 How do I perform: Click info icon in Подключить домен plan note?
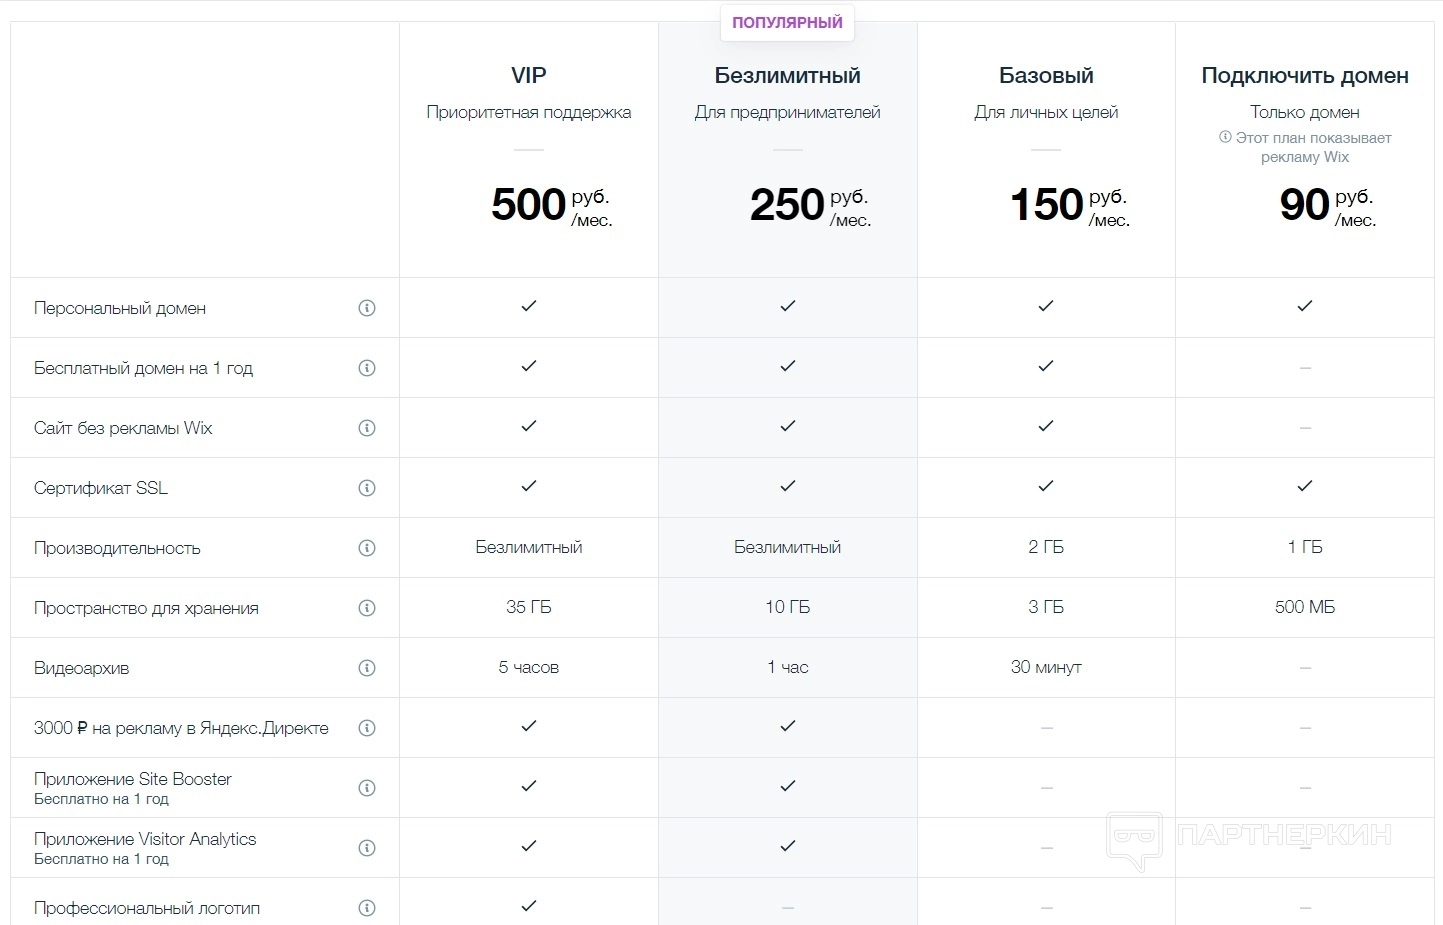click(1225, 137)
